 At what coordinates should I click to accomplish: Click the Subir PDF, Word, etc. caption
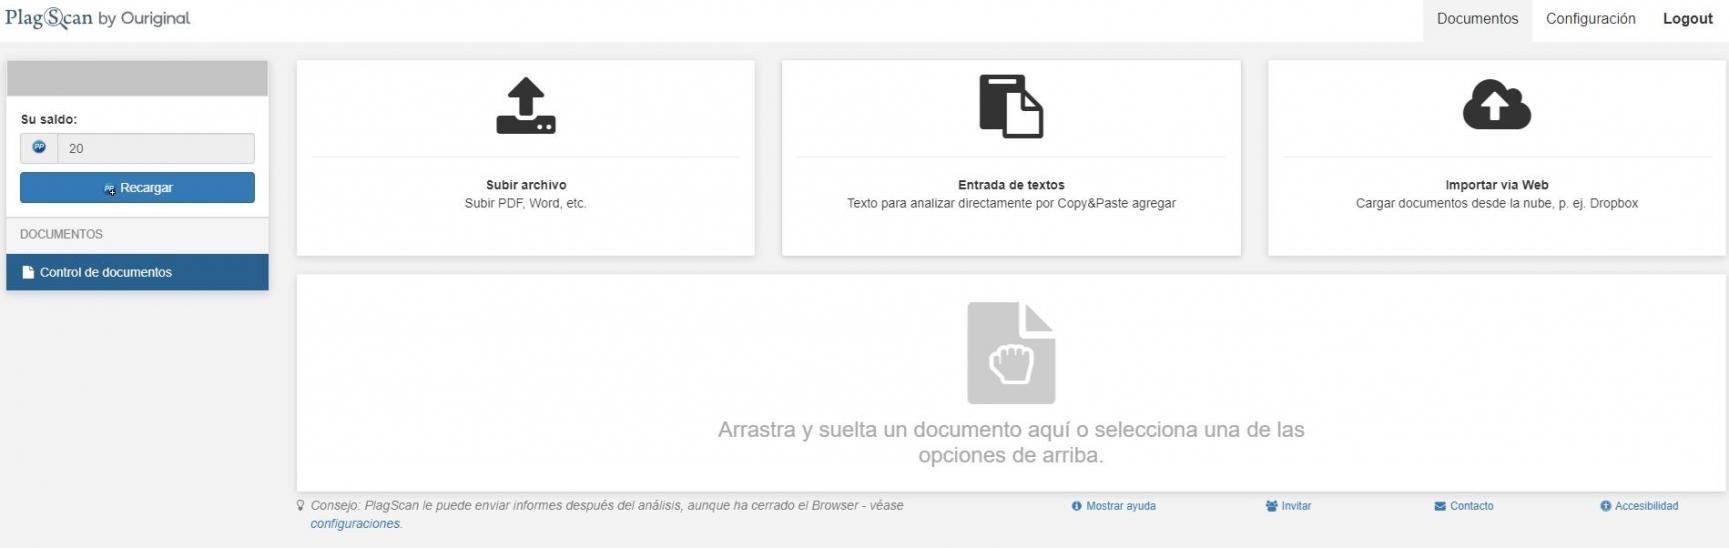525,203
